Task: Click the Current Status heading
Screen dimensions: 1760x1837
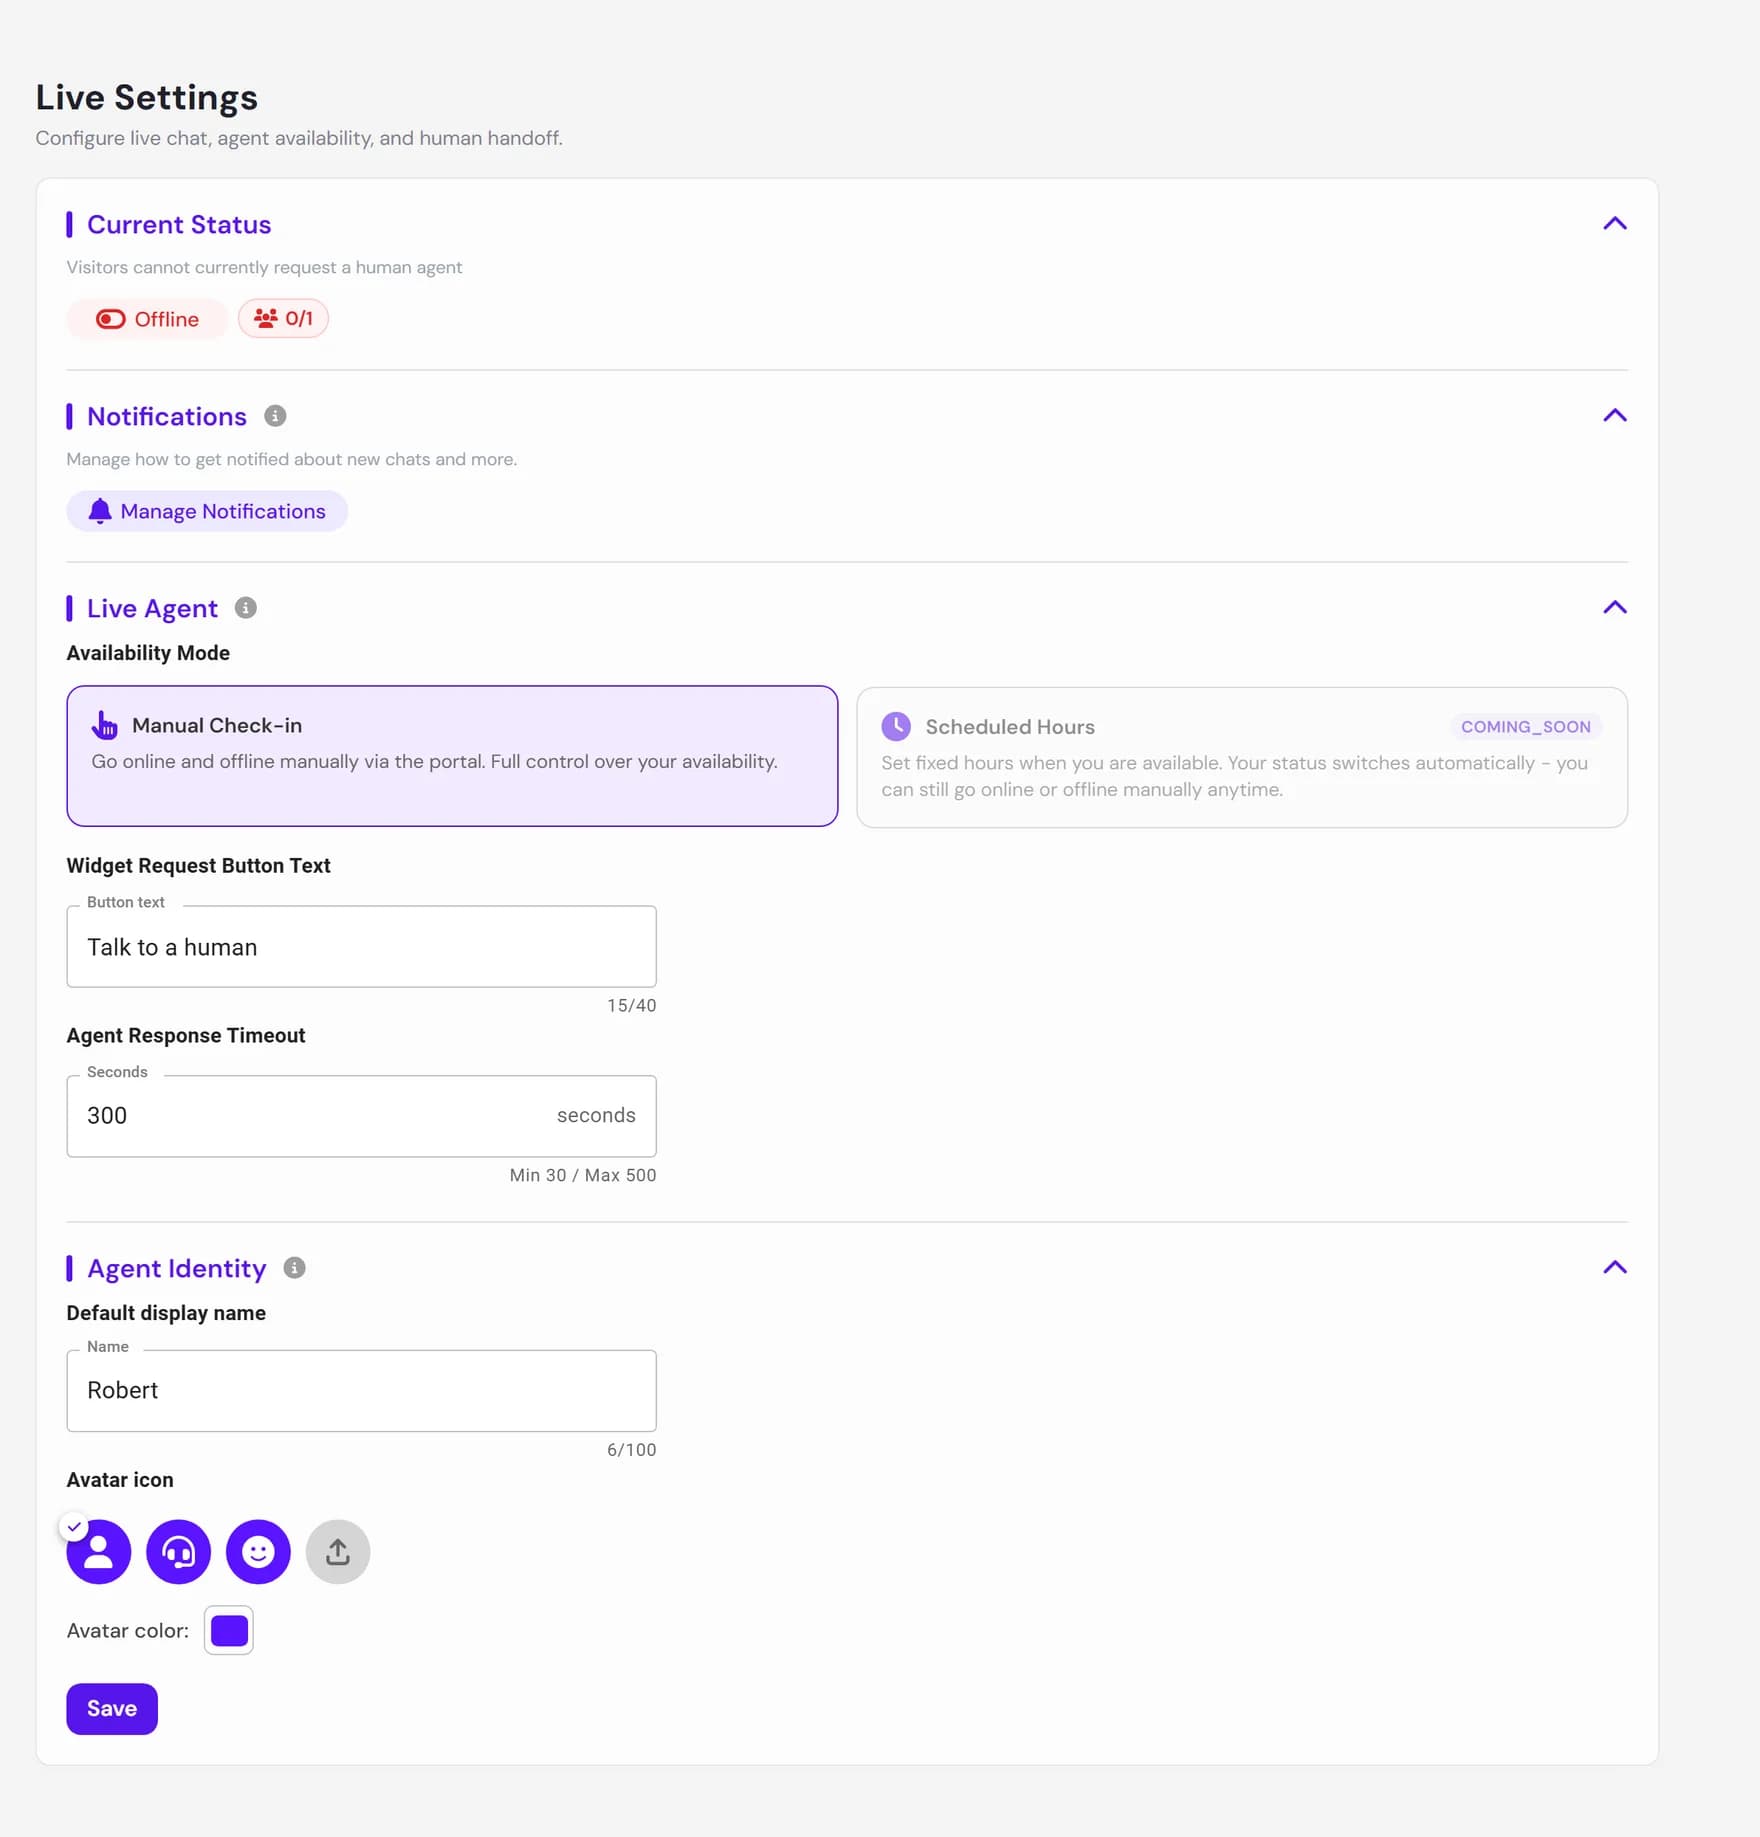Action: [x=179, y=225]
